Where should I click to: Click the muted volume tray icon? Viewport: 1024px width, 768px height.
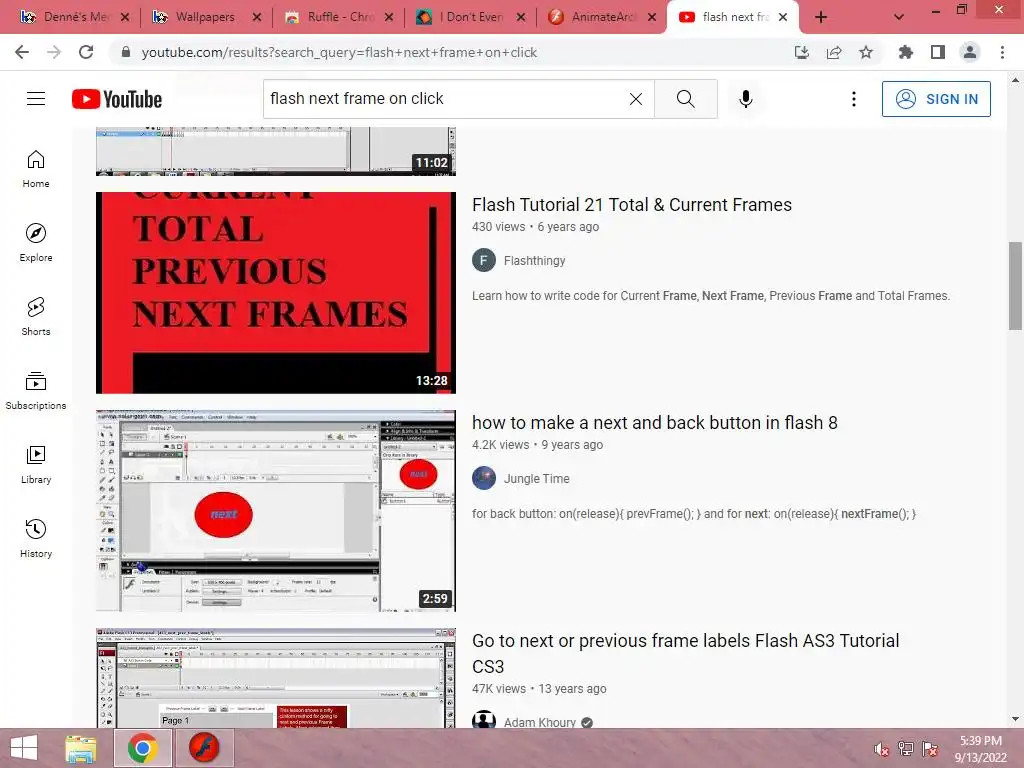point(881,749)
